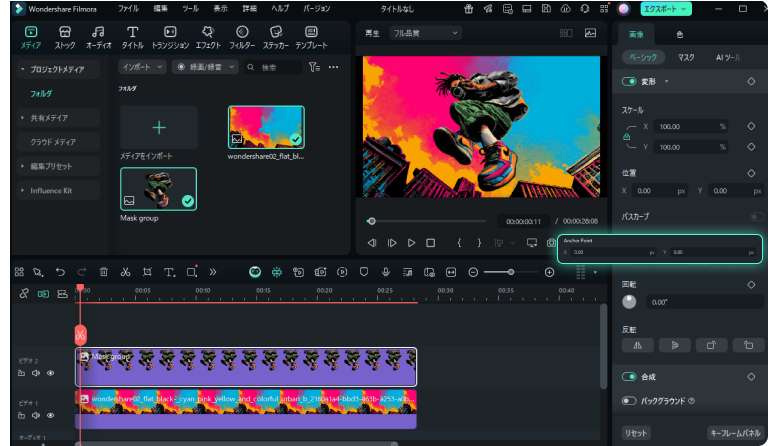
Task: Toggle the パスカーブ switch
Action: pos(757,216)
